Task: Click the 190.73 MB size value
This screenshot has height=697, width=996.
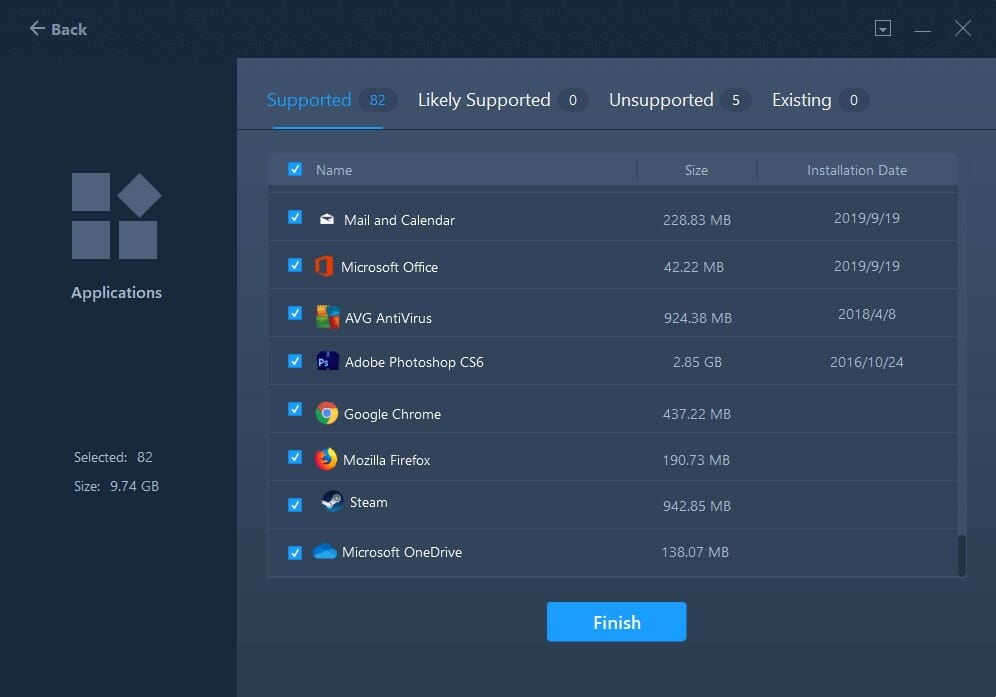Action: point(696,460)
